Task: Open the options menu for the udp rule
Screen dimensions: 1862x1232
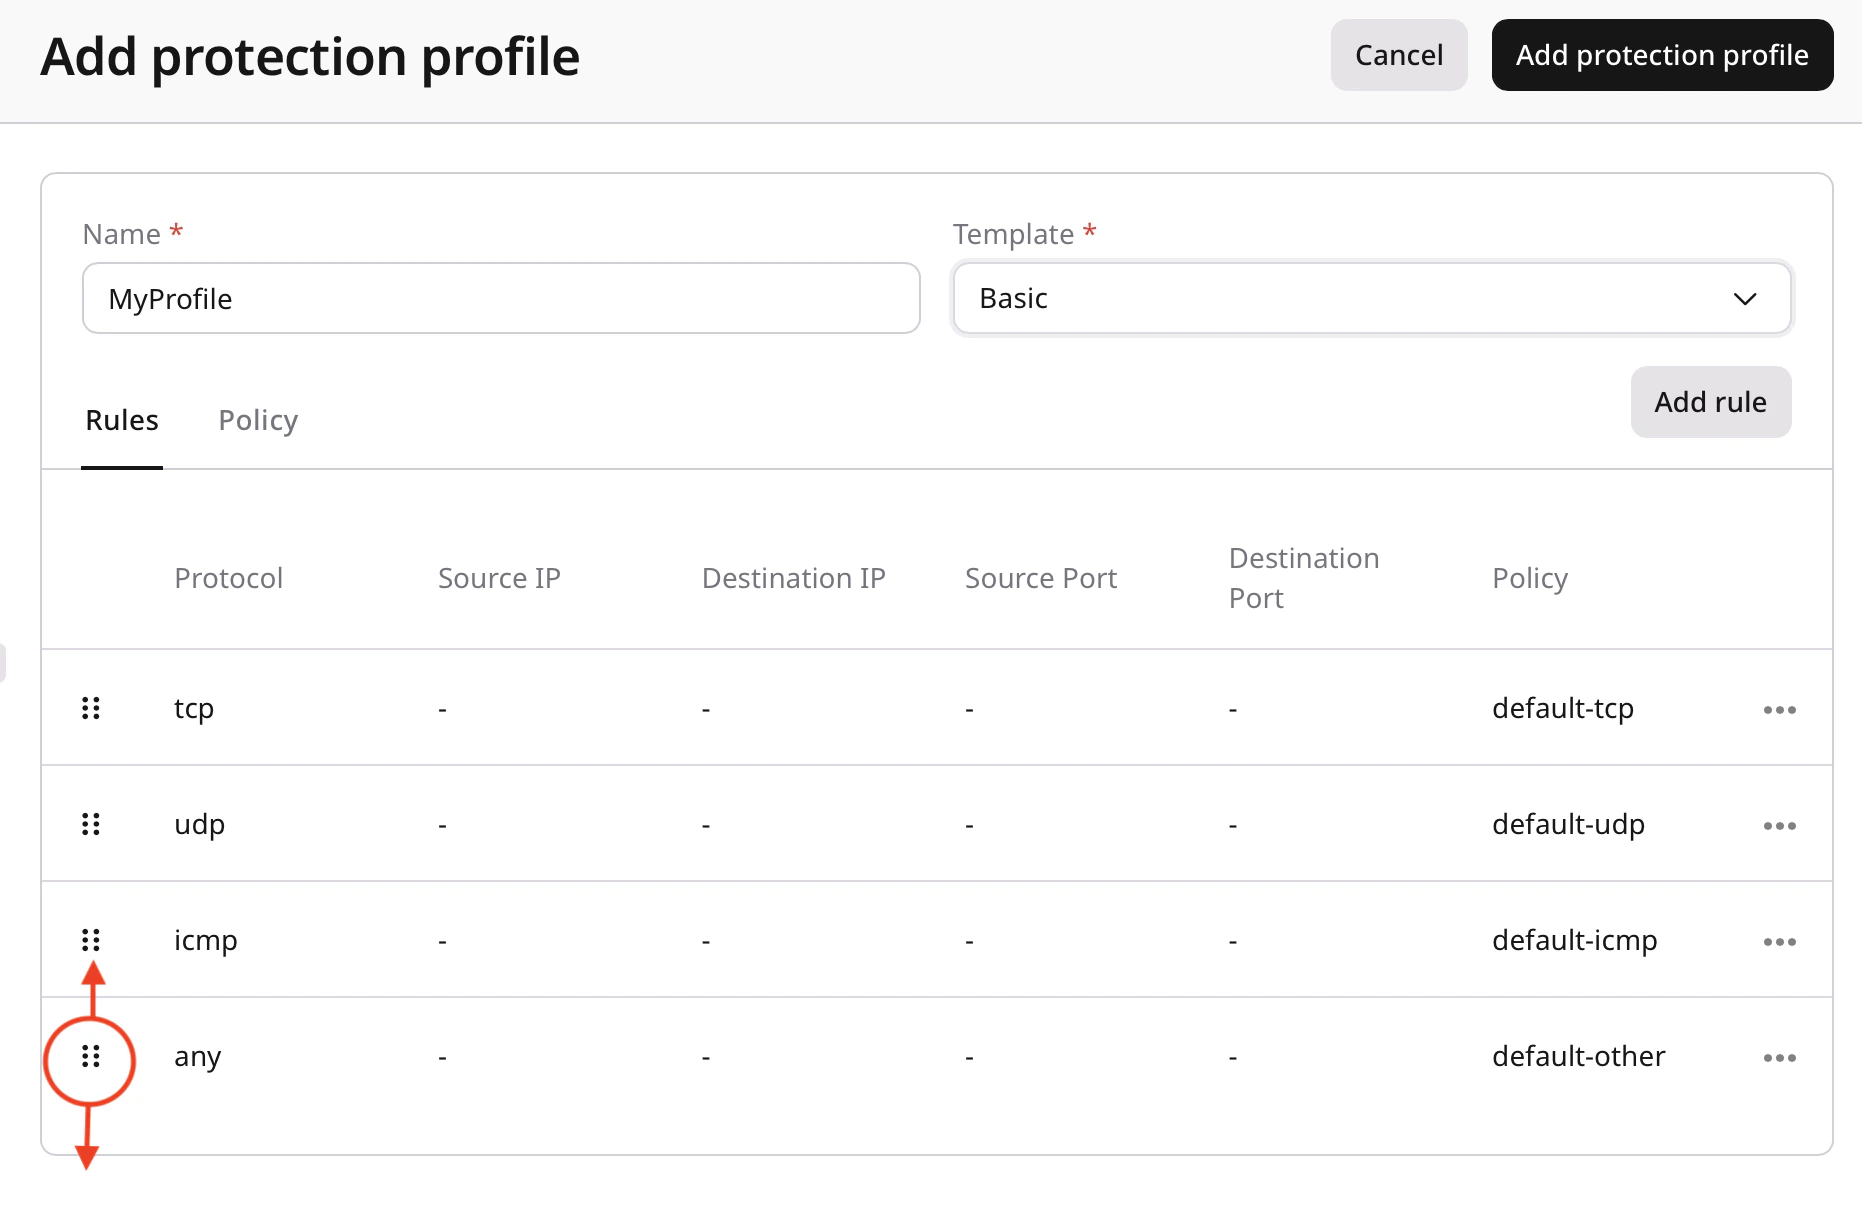Action: [1779, 824]
